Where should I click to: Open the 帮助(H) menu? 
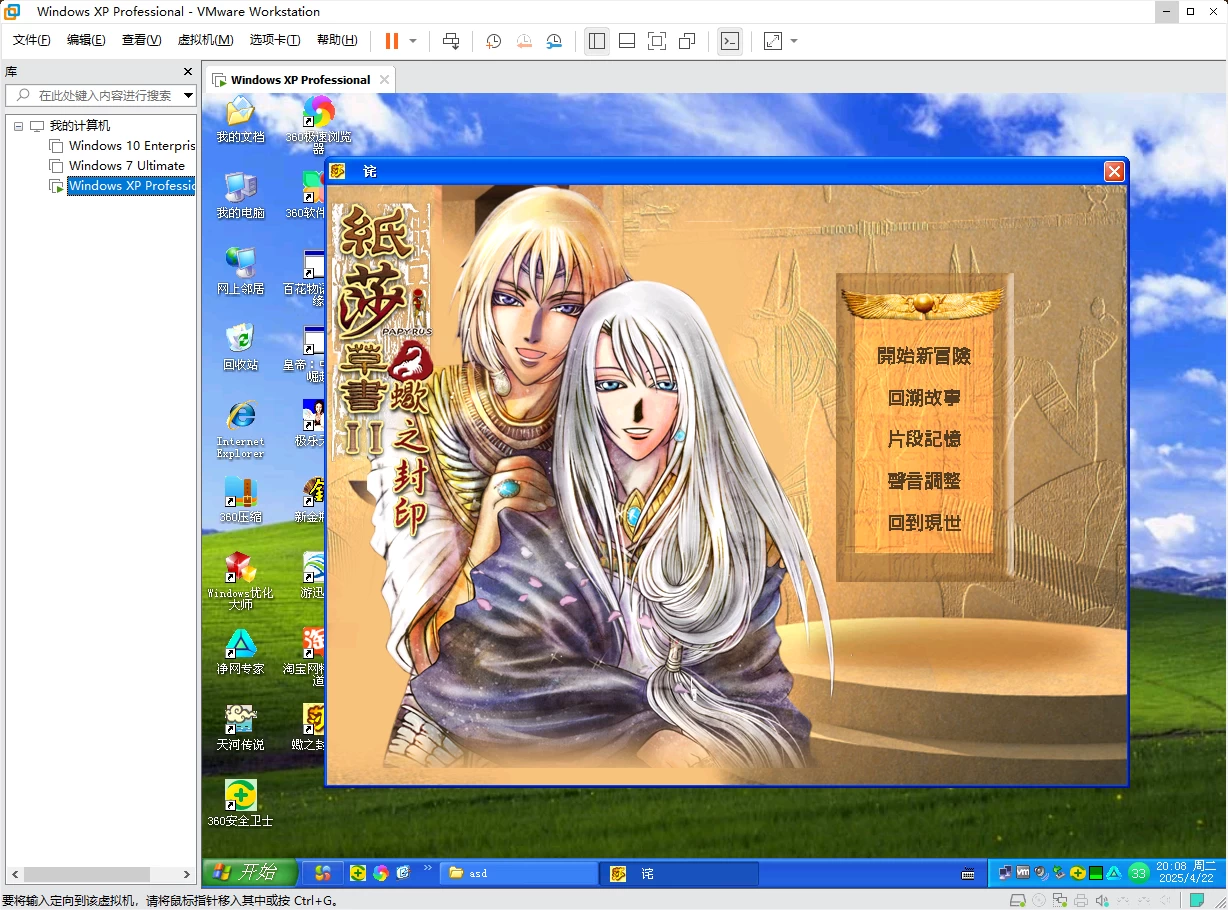click(337, 40)
